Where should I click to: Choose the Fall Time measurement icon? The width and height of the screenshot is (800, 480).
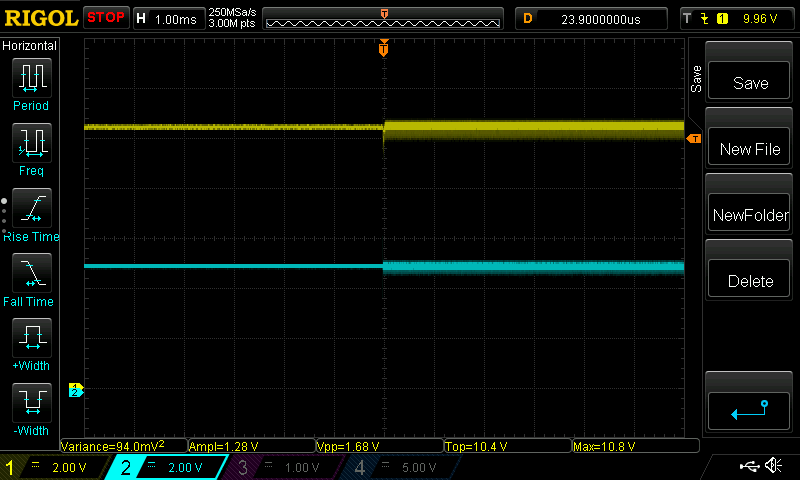click(32, 272)
